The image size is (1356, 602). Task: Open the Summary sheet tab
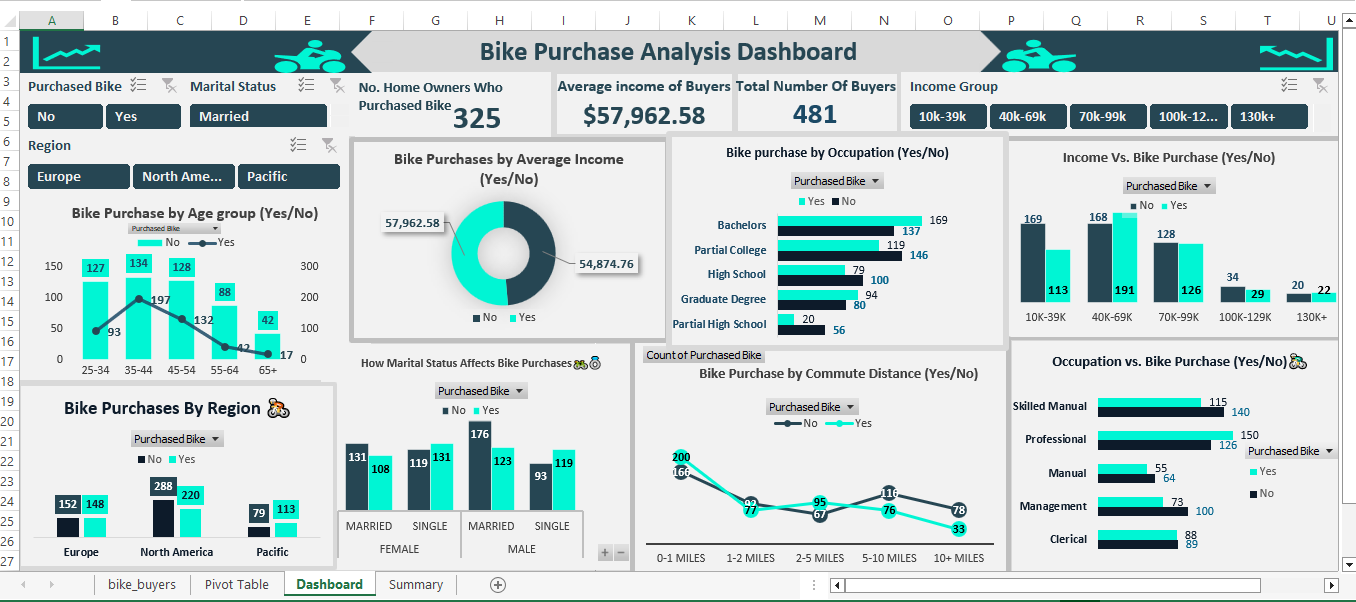pos(415,585)
